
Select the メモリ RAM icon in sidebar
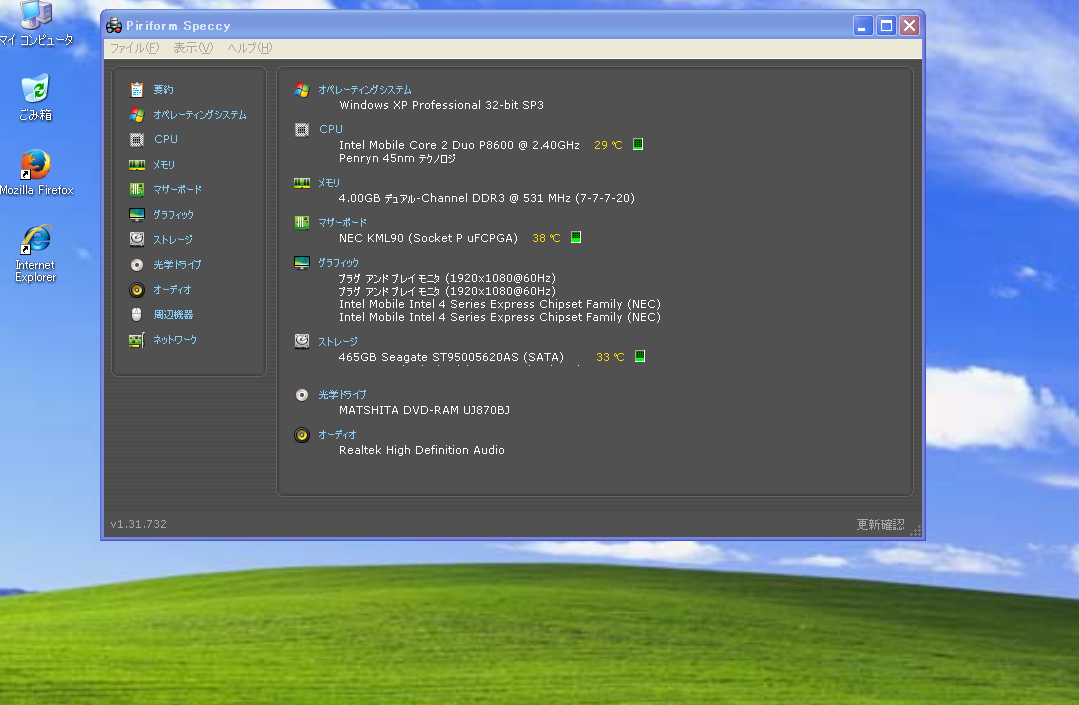pos(136,164)
